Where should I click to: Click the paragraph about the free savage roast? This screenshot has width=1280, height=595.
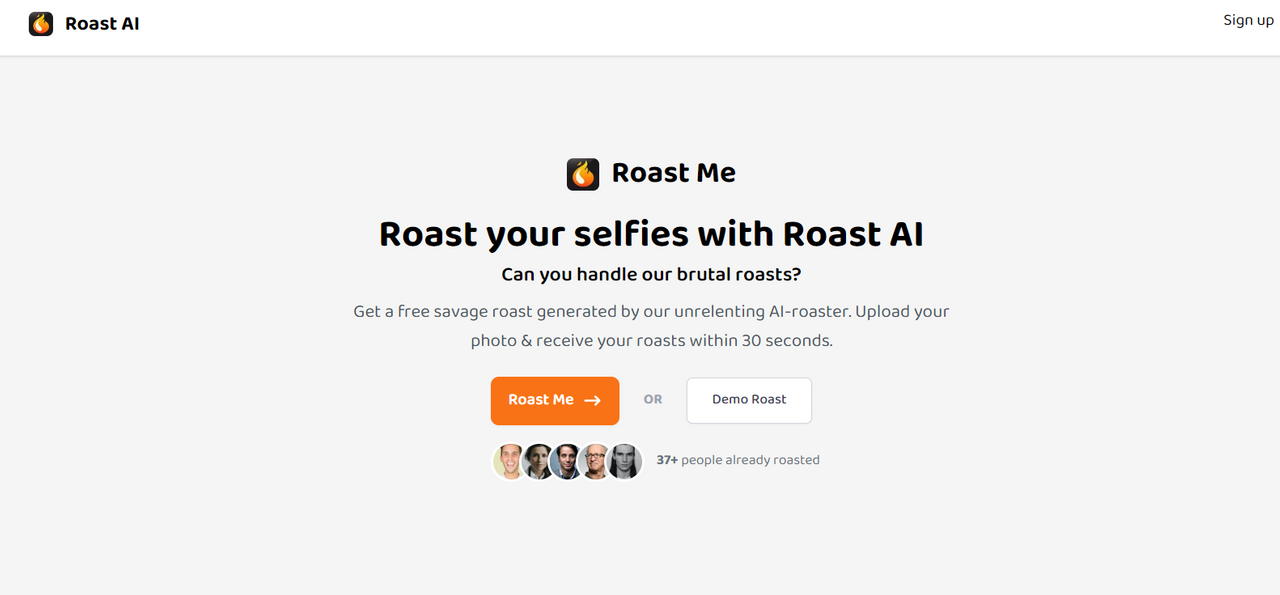(x=651, y=326)
